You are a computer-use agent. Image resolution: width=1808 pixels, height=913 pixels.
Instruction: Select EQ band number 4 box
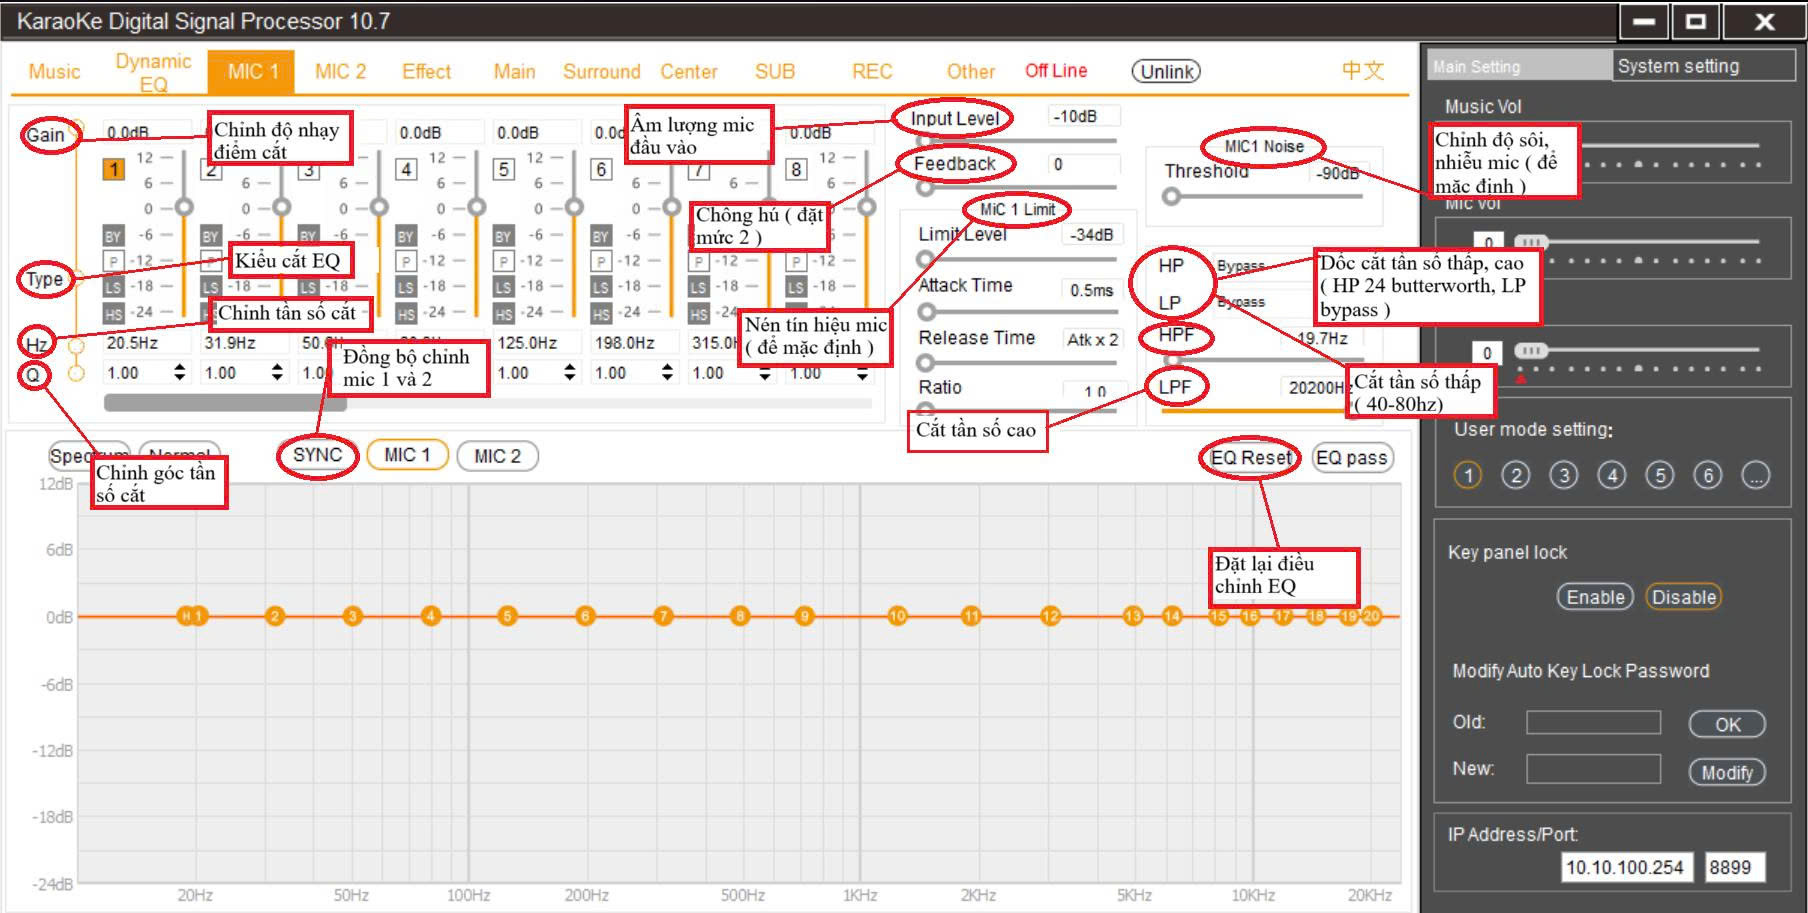point(406,169)
